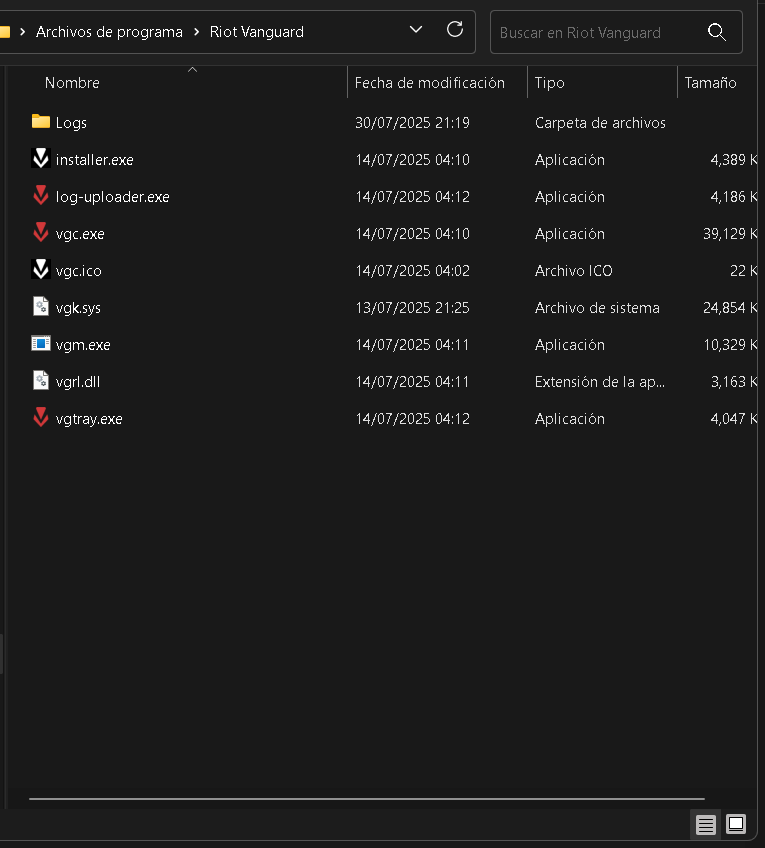Click the installer.exe Vanguard icon

(41, 158)
